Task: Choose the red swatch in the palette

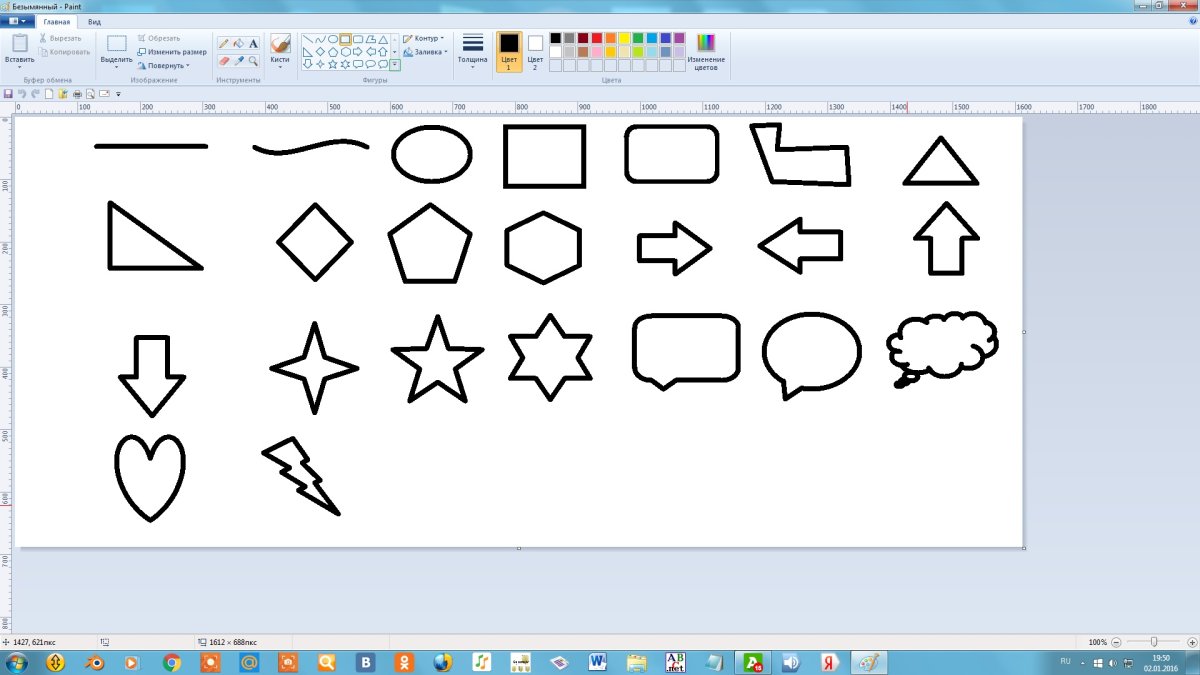Action: [x=597, y=38]
